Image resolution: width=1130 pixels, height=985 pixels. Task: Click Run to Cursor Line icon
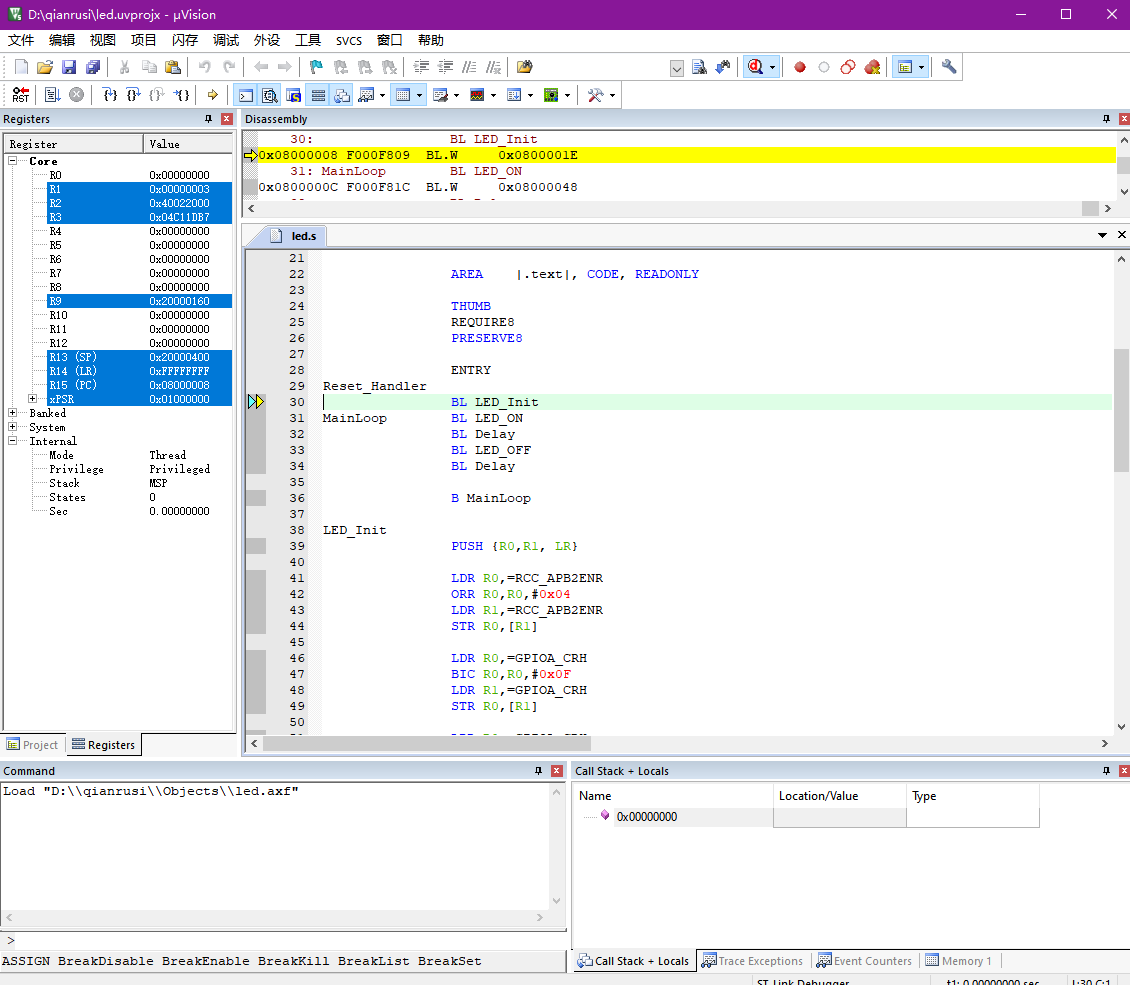pyautogui.click(x=182, y=94)
